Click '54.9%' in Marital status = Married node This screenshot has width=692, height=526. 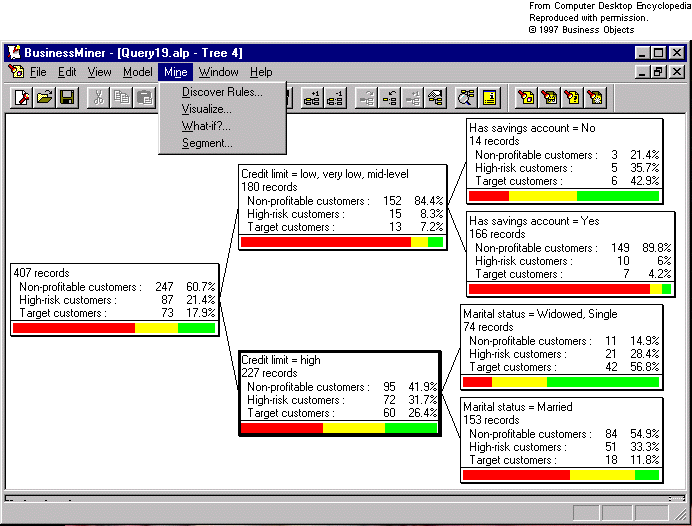click(x=644, y=434)
